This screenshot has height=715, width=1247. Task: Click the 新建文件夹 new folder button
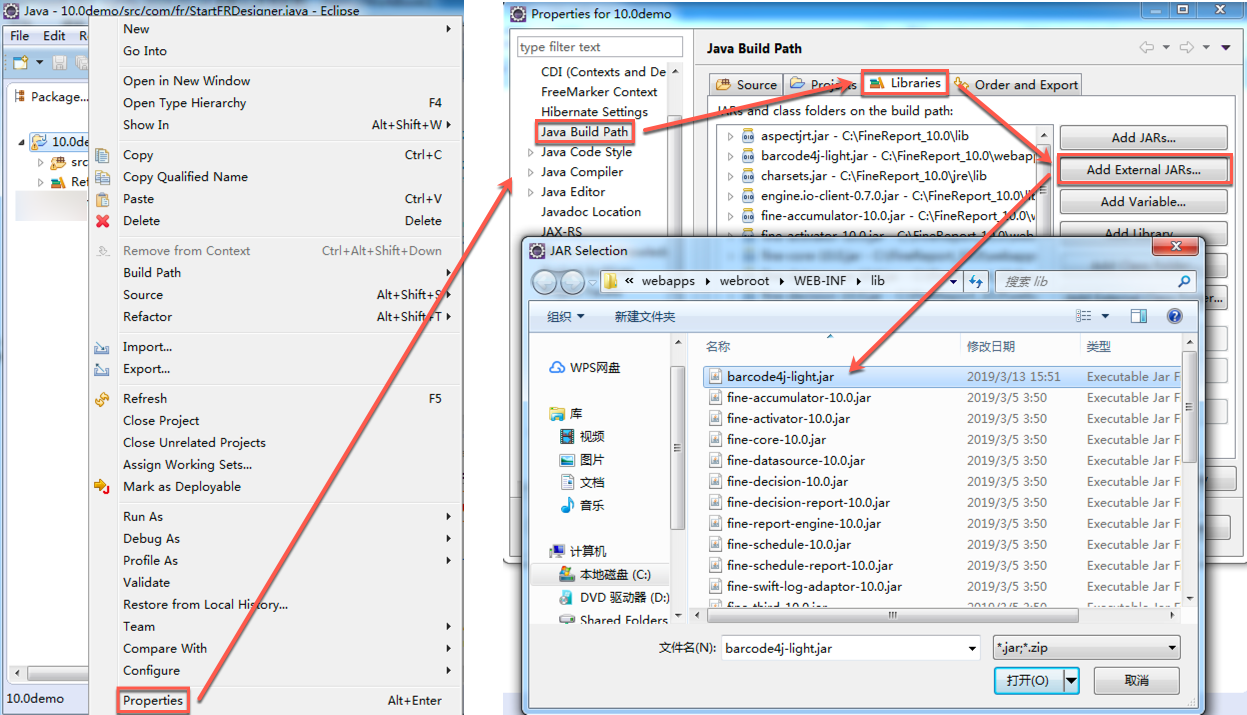click(645, 317)
